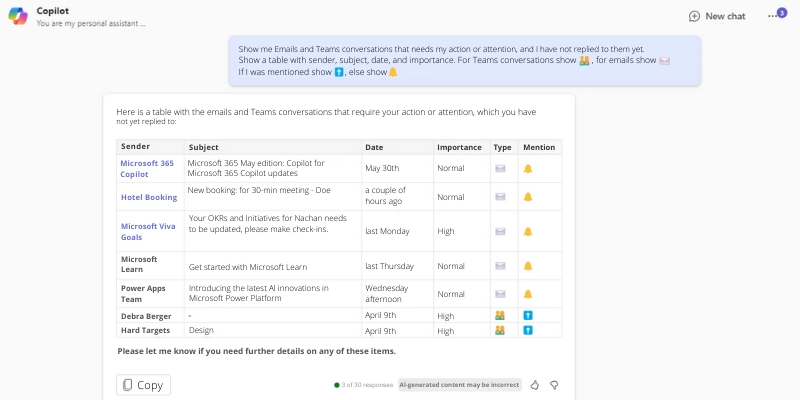
Task: Select the Hard Targets sender cell
Action: coord(150,330)
